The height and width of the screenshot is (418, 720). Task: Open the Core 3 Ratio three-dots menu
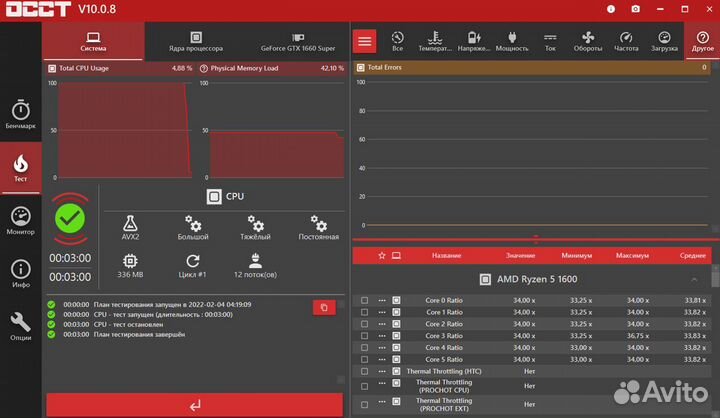[382, 336]
